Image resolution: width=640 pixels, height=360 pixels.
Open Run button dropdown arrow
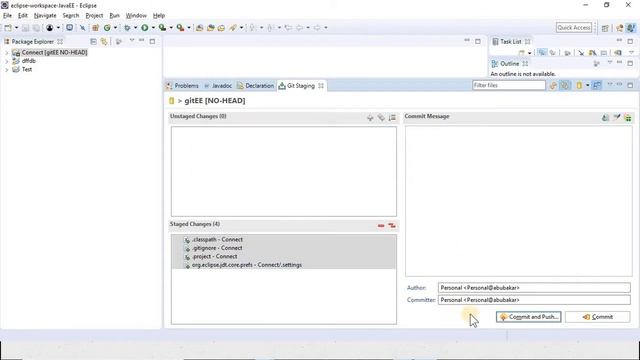click(153, 28)
